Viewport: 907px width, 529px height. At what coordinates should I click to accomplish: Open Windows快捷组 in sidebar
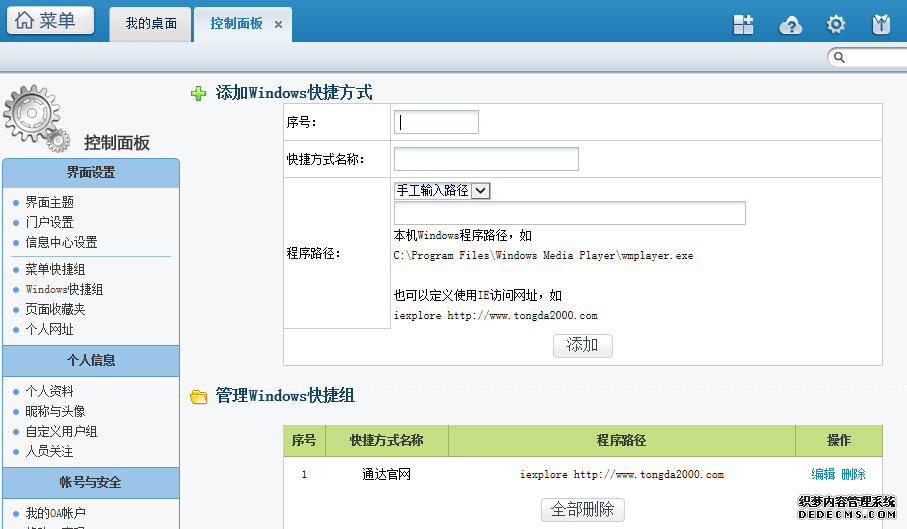click(64, 289)
